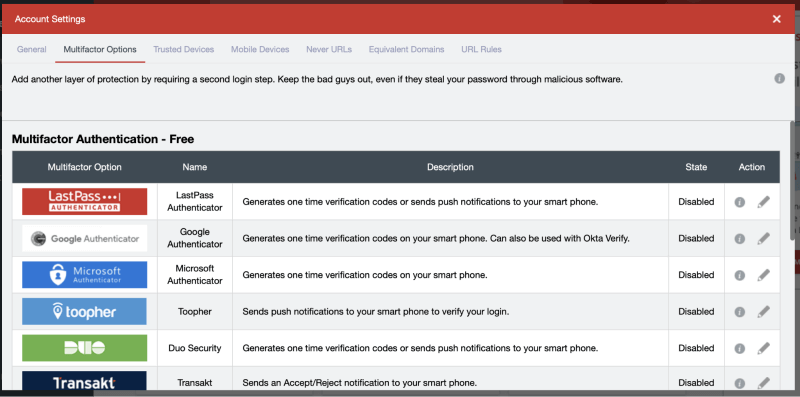Open the Trusted Devices tab

tap(184, 49)
